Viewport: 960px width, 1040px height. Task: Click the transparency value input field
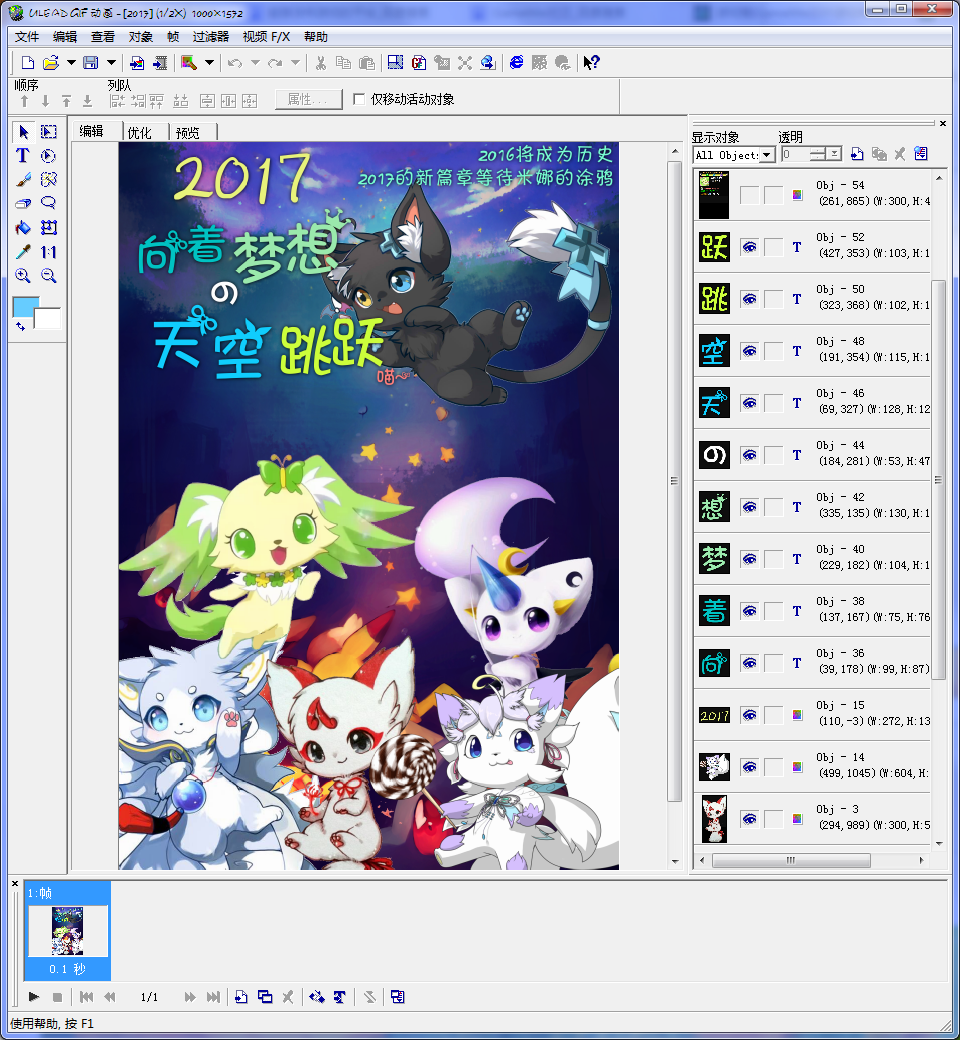tap(795, 155)
